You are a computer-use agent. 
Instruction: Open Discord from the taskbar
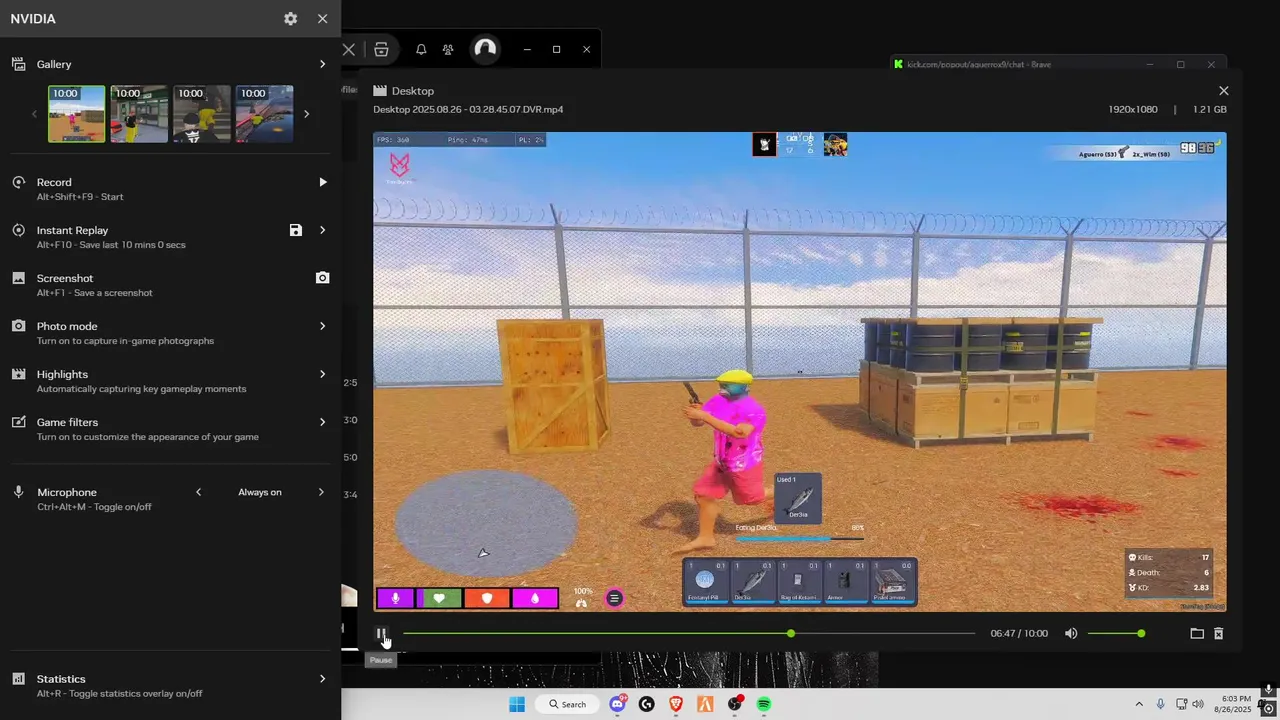618,704
